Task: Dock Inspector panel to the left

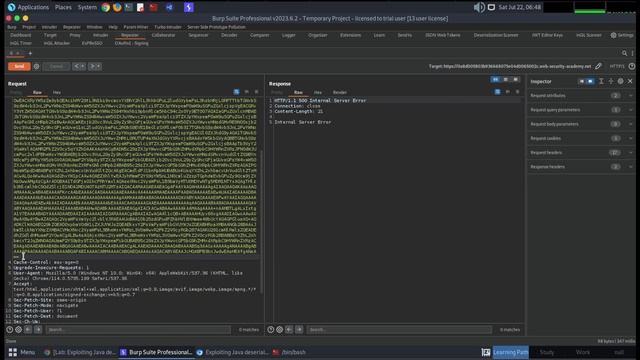Action: [x=582, y=81]
